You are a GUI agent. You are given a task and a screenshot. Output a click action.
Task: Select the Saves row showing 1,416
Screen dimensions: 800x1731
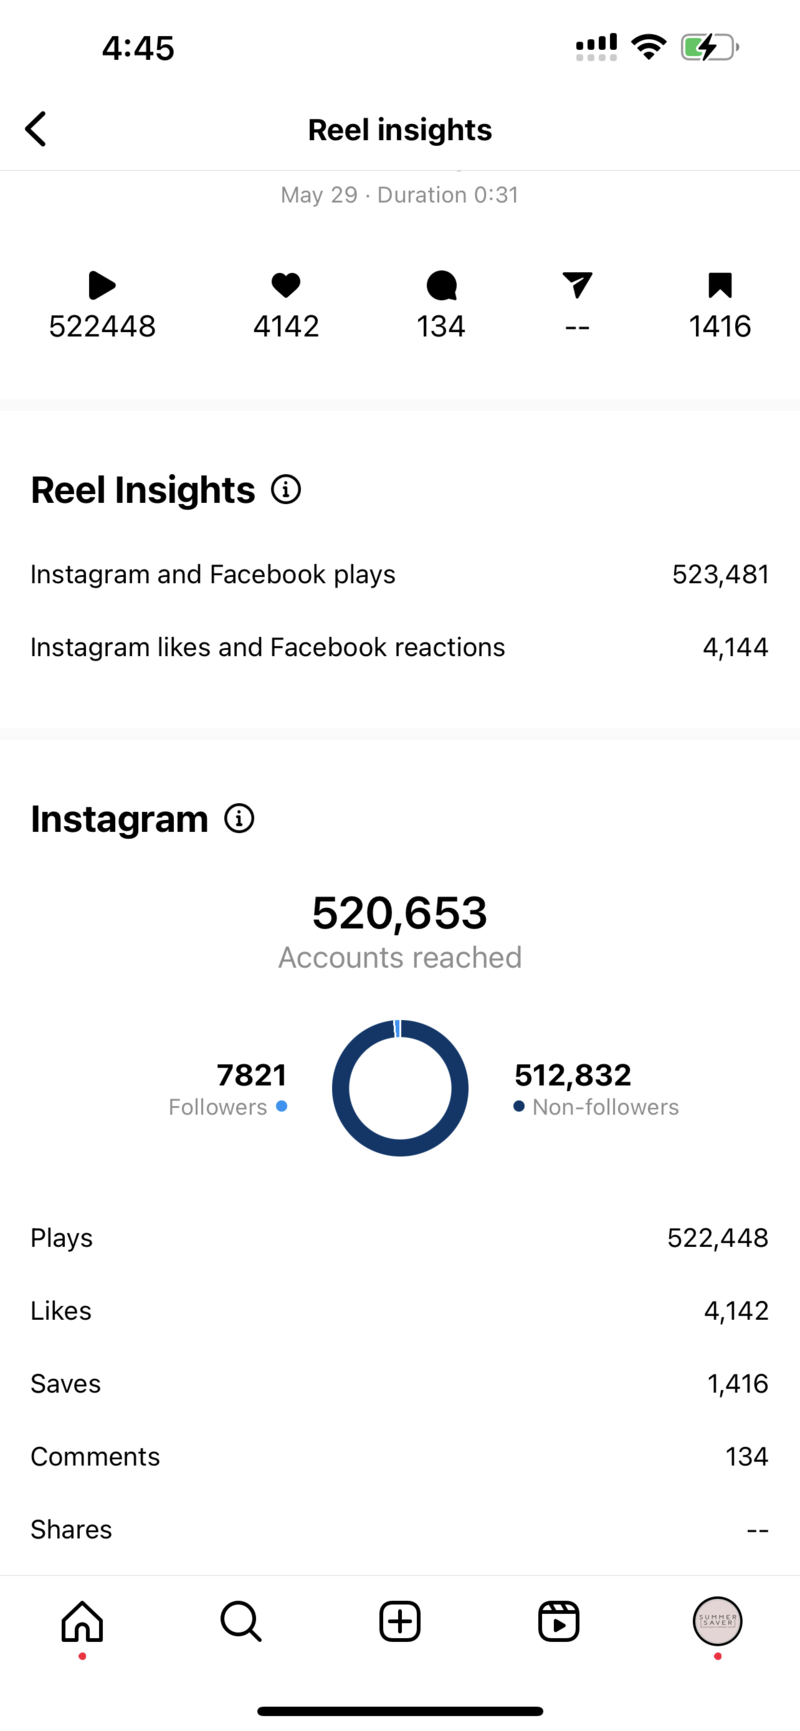pos(400,1384)
